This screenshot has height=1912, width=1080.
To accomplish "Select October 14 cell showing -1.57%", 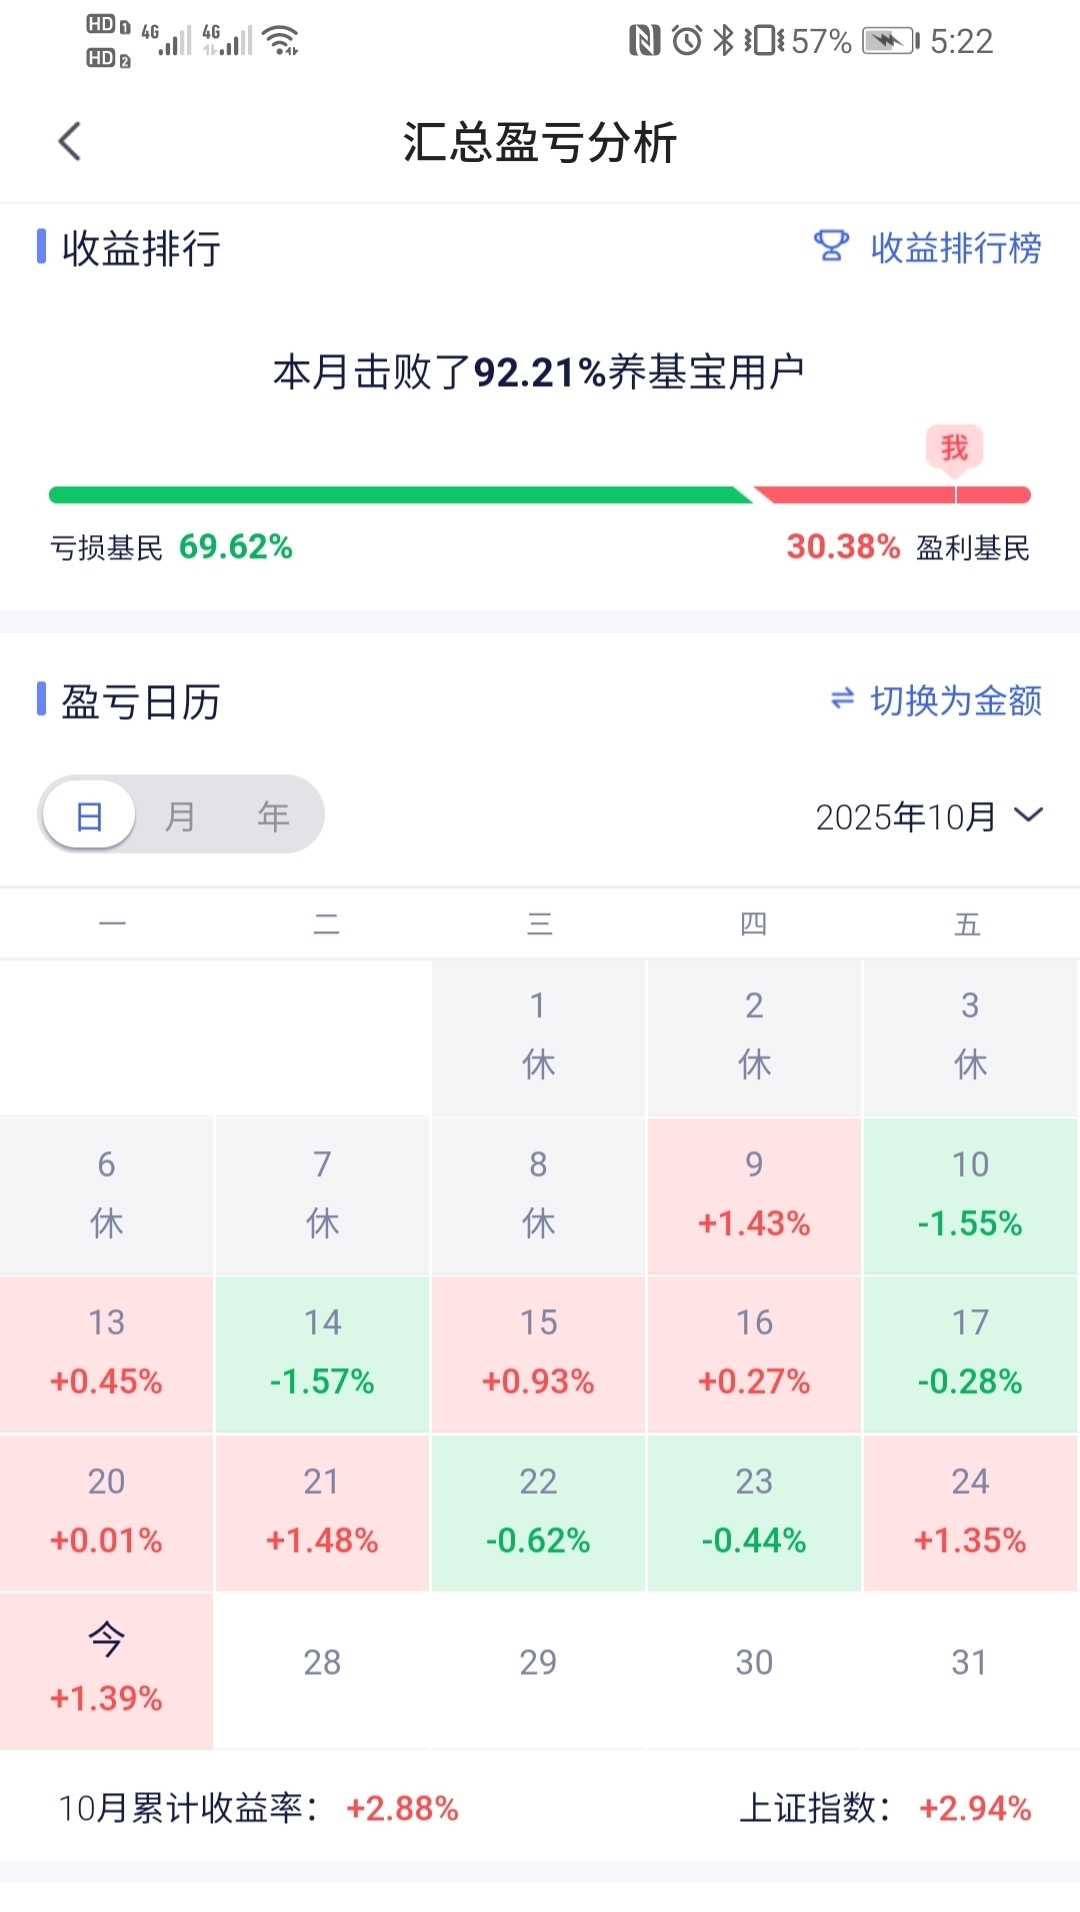I will click(322, 1353).
